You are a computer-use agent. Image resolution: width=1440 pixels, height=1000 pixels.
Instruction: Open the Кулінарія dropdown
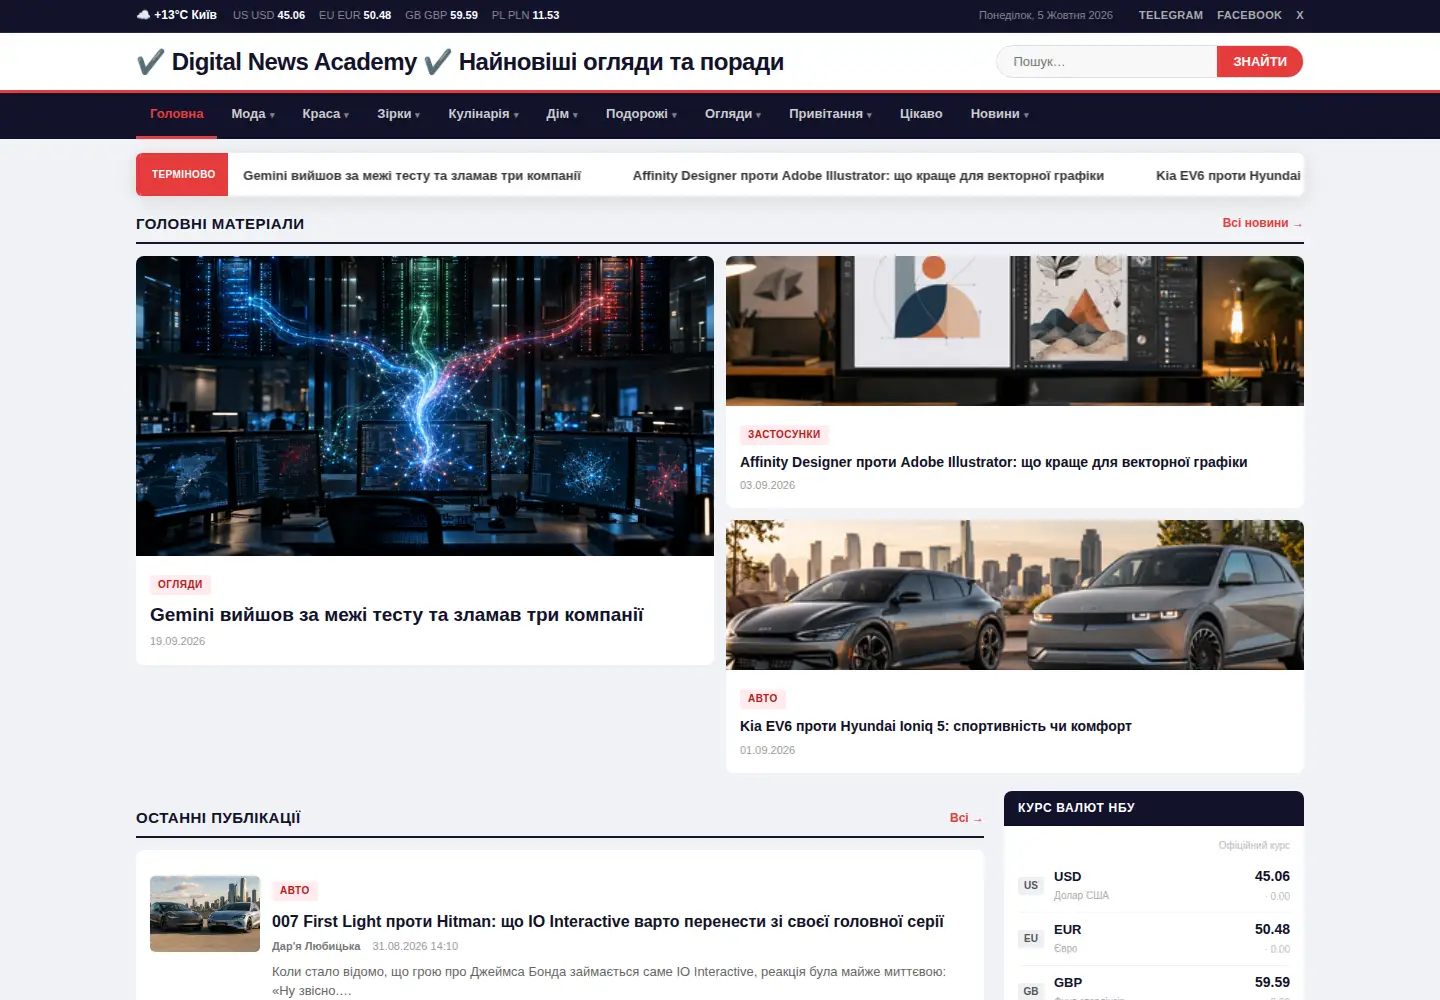483,114
